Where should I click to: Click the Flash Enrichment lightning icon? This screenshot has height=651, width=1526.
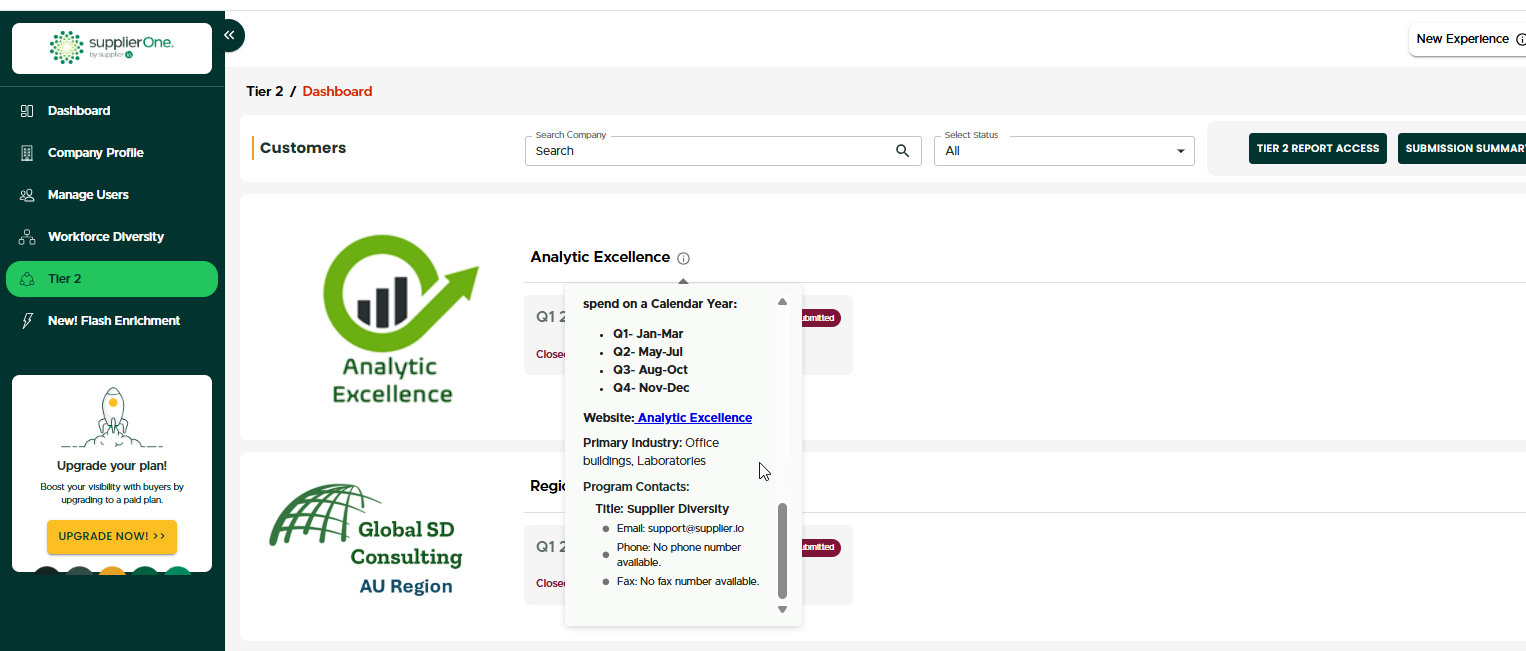coord(27,321)
